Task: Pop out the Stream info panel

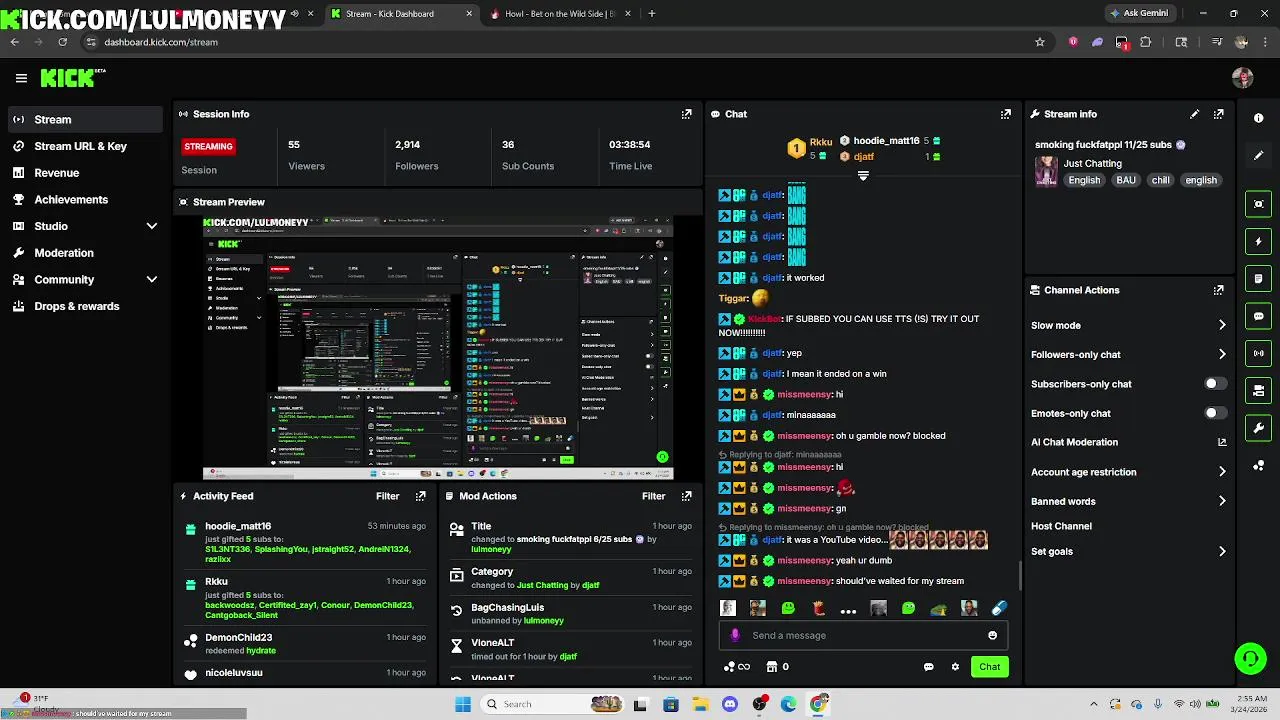Action: 1218,114
